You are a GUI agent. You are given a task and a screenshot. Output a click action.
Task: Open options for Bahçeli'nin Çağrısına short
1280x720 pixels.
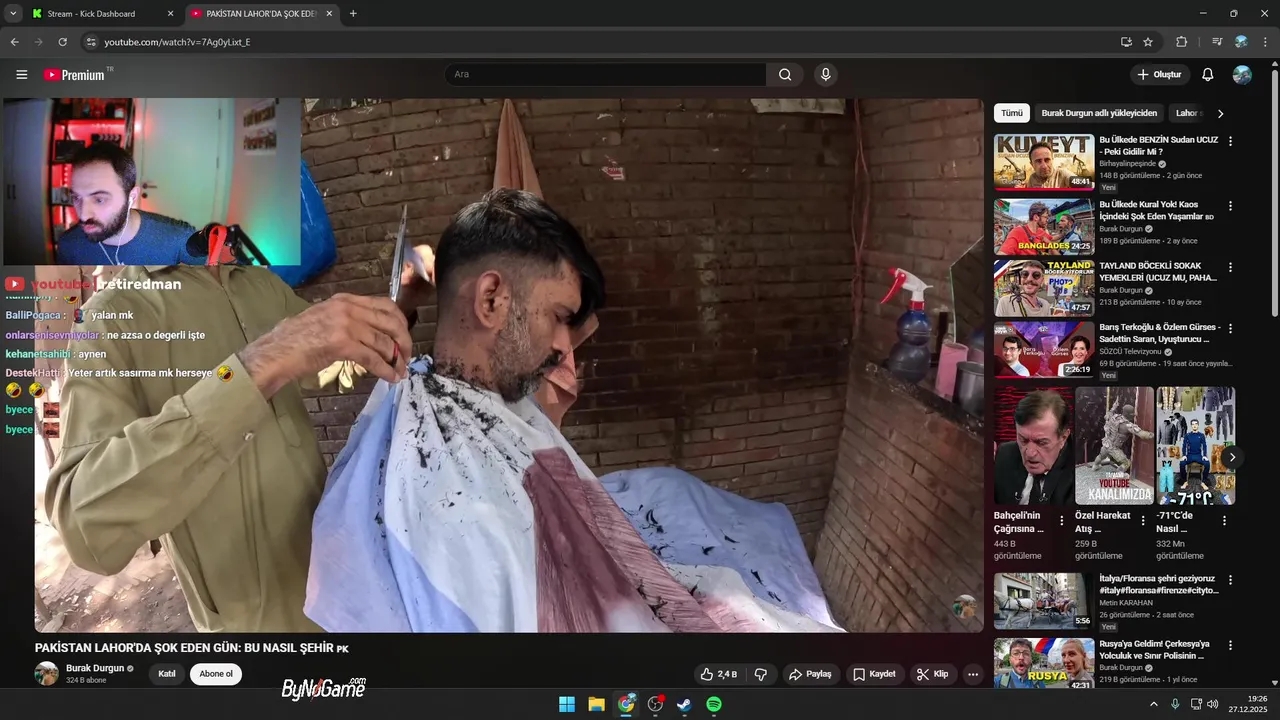pos(1062,521)
